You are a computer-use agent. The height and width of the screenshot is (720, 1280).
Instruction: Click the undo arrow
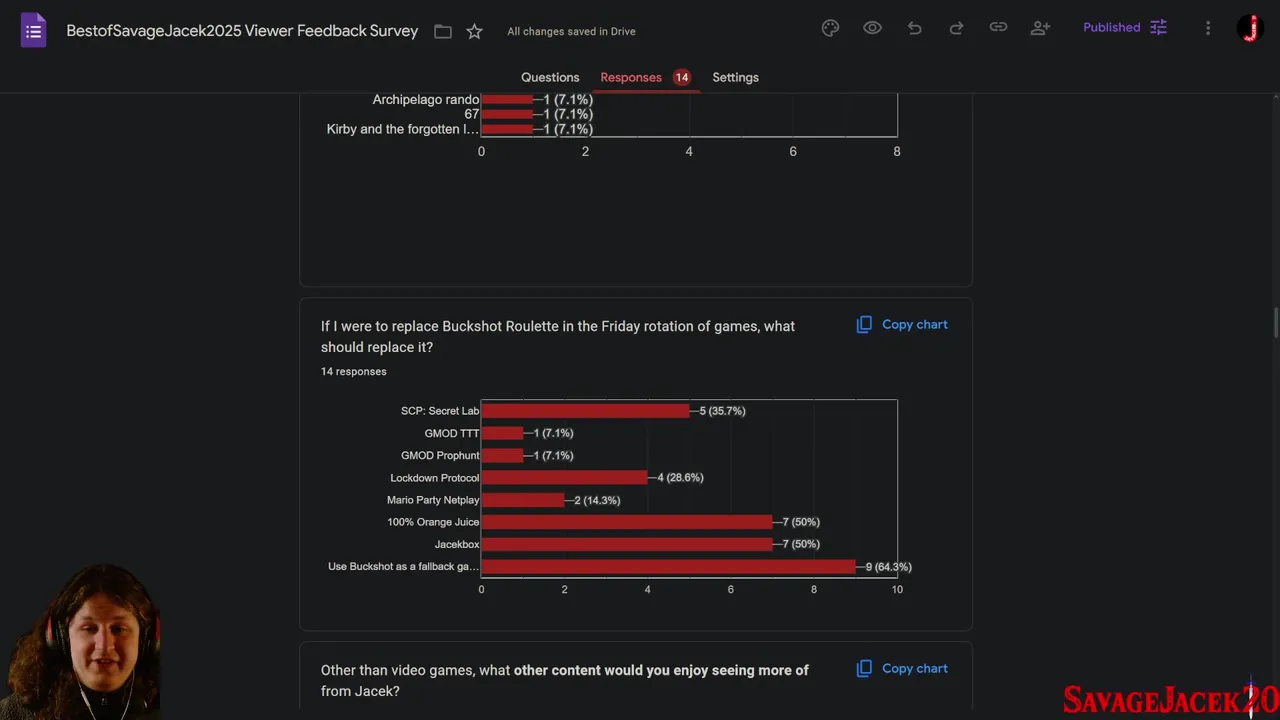coord(914,28)
